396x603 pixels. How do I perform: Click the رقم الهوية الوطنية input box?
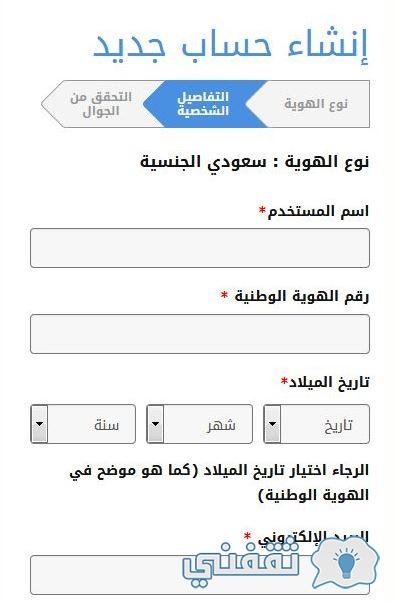point(200,334)
